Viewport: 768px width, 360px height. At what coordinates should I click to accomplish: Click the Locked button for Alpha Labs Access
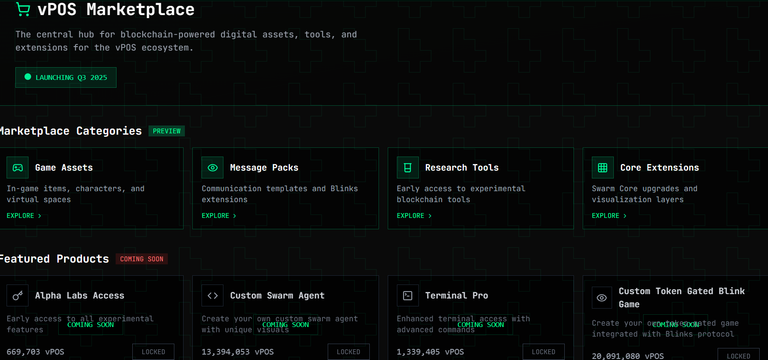153,352
